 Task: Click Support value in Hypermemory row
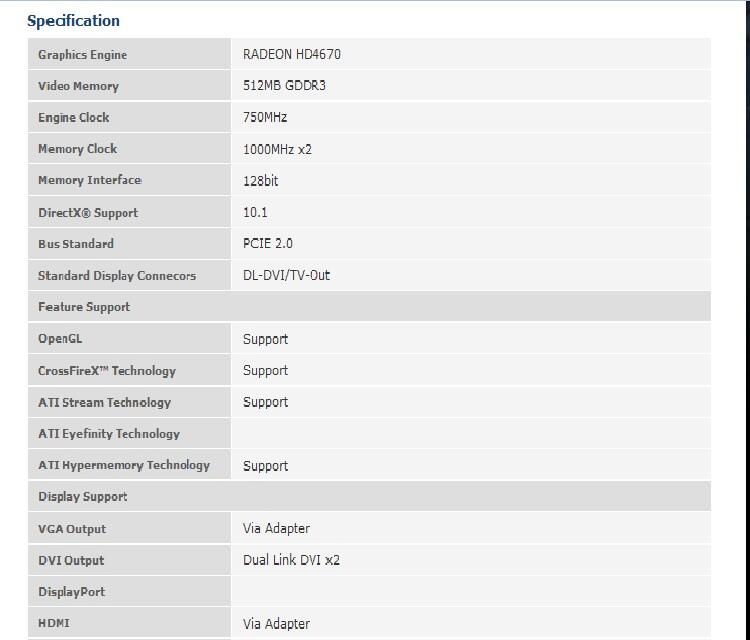click(x=265, y=466)
